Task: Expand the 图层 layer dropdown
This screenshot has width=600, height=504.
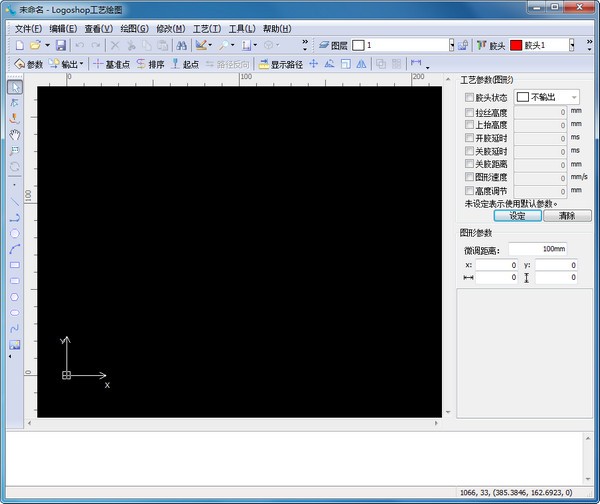Action: click(451, 46)
